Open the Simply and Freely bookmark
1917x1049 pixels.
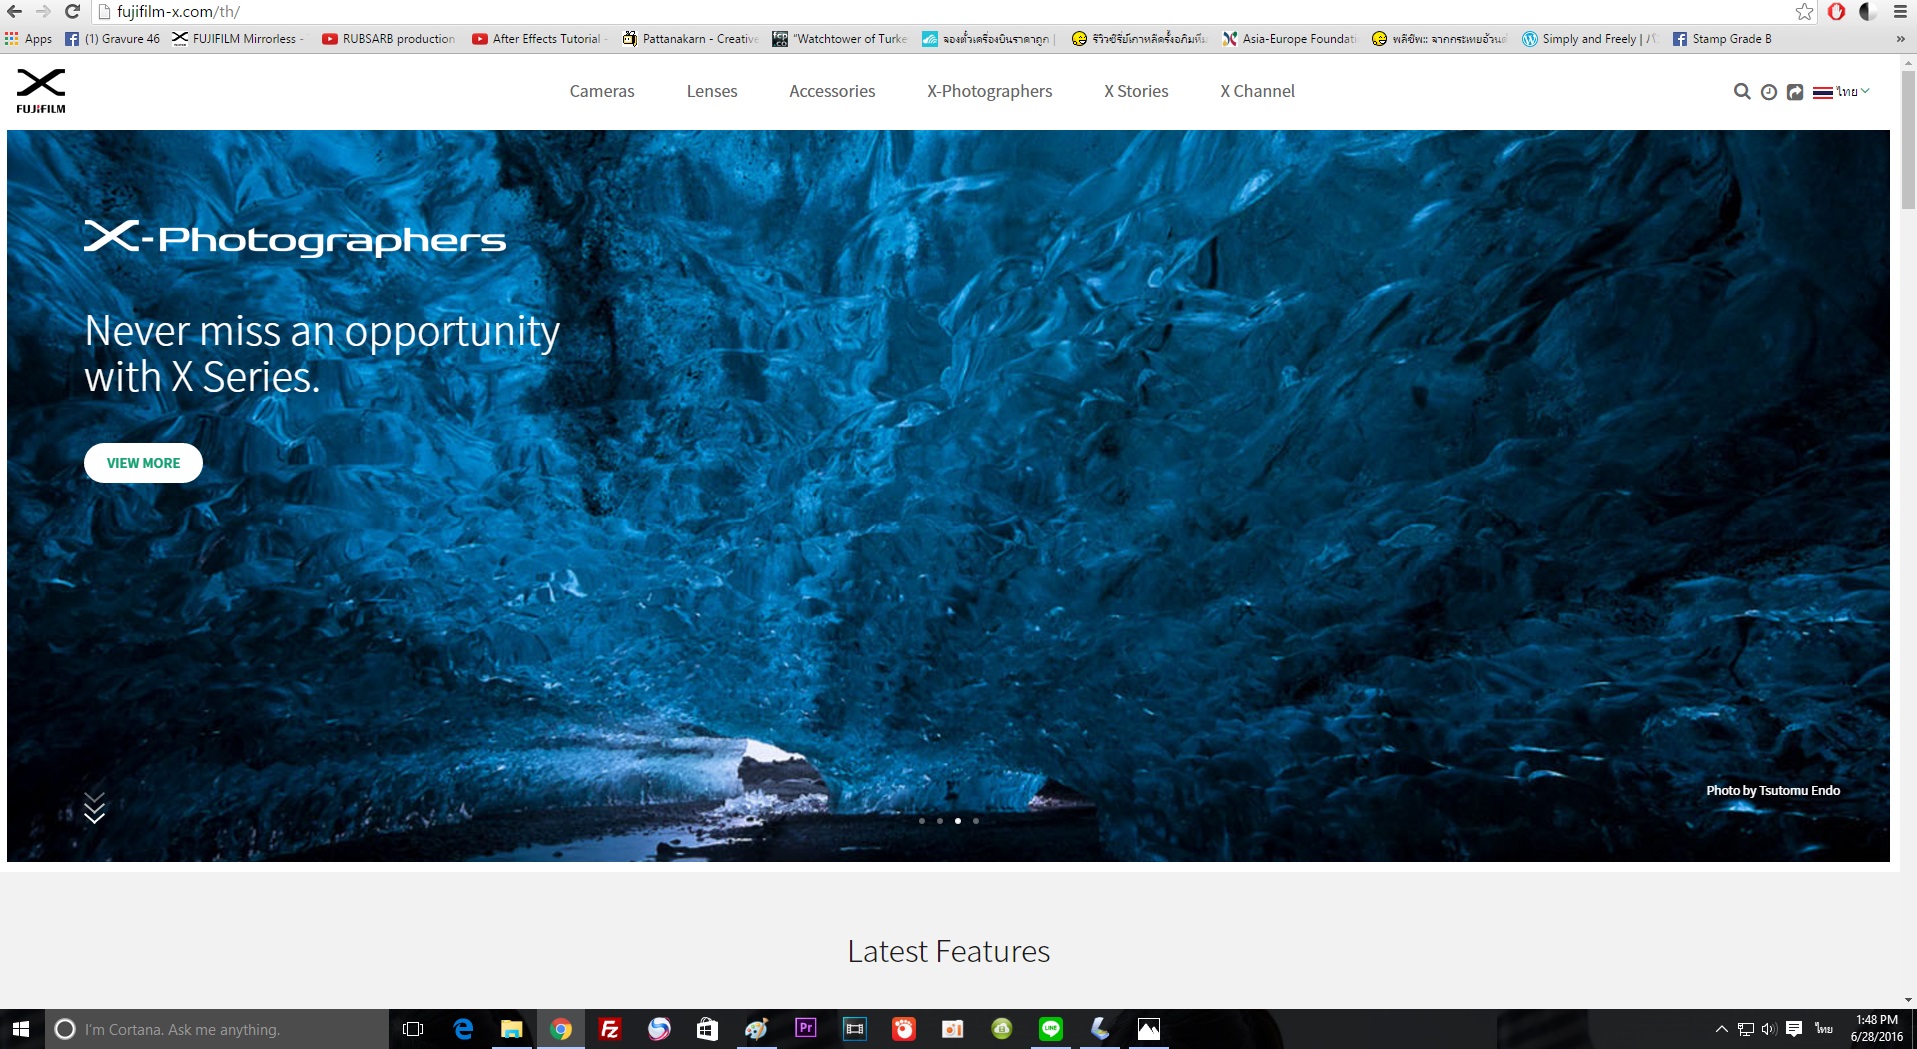click(1590, 39)
